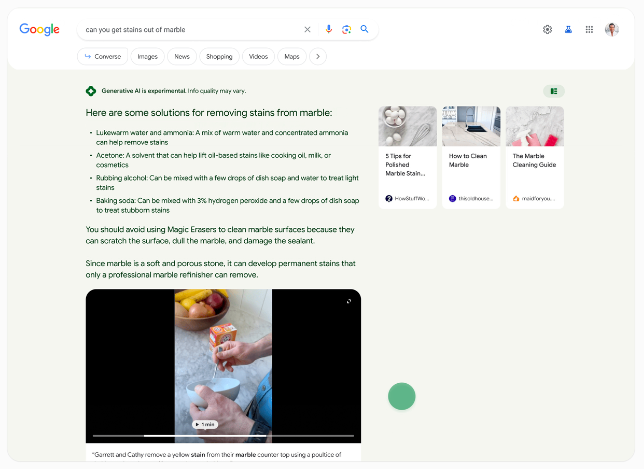Open Google settings gear
644x469 pixels.
(x=547, y=30)
